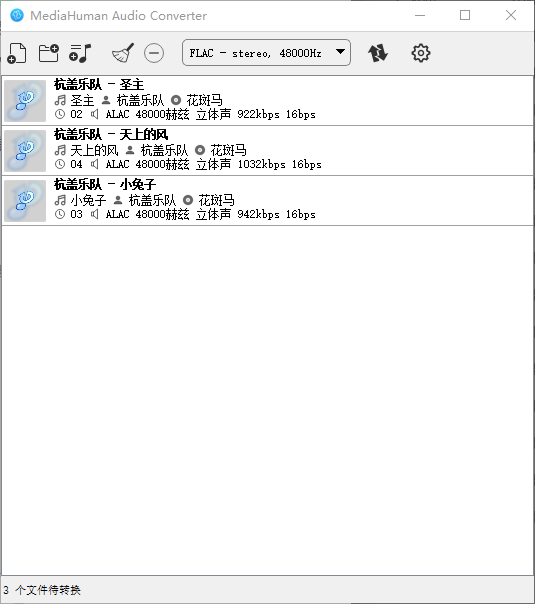Click the album name 花斑马 in 圣主 row
This screenshot has width=535, height=604.
point(205,101)
